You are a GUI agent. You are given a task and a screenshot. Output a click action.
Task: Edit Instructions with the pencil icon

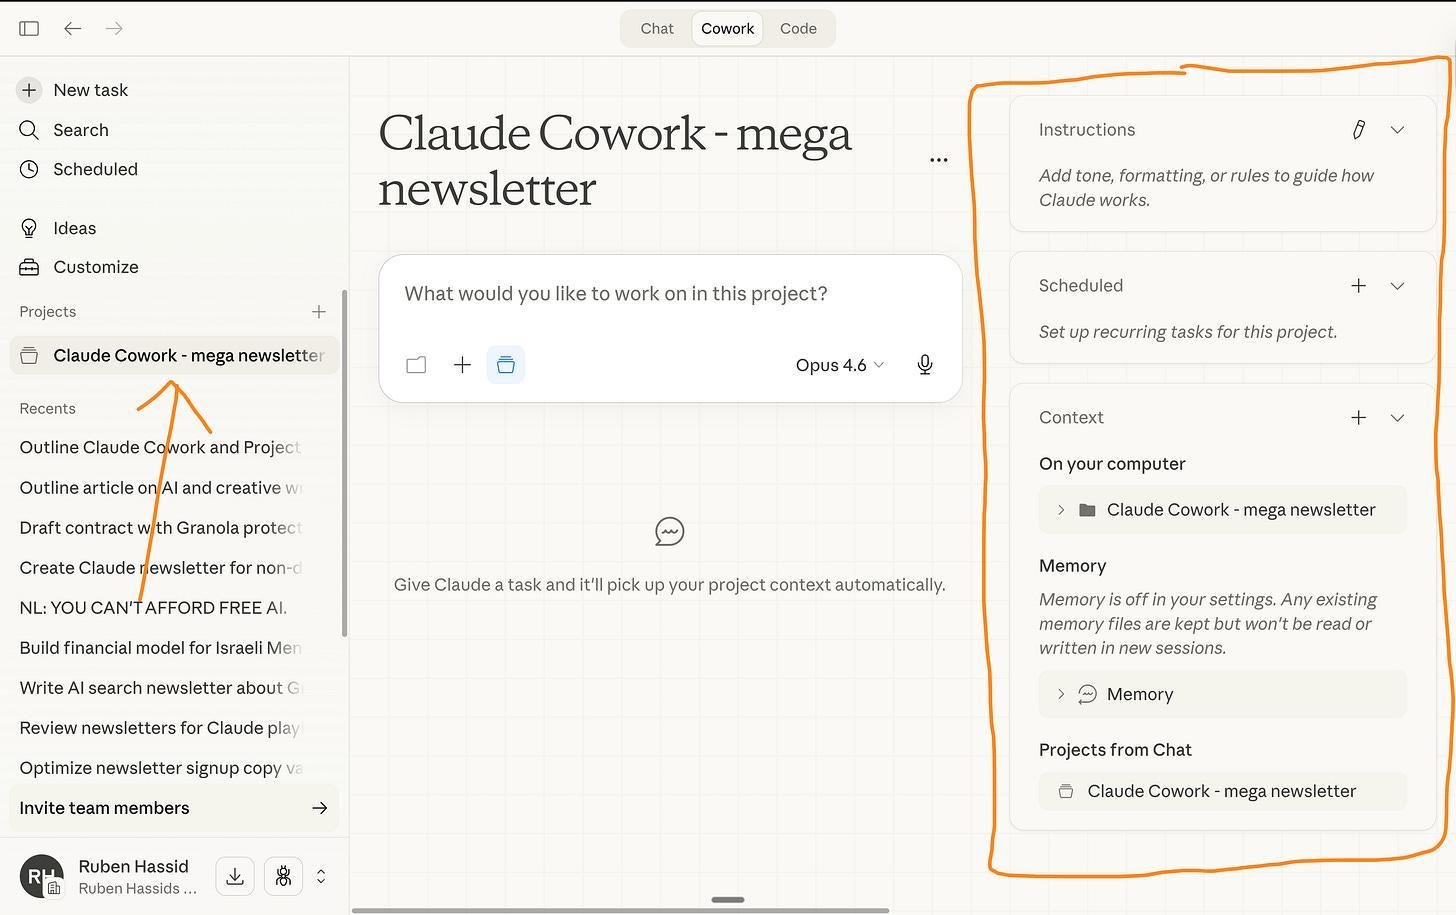tap(1358, 130)
